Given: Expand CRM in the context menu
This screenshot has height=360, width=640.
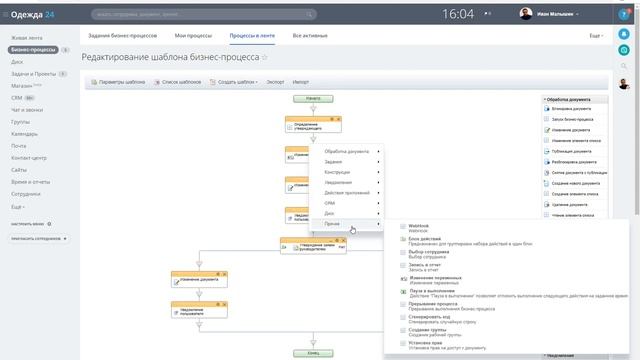Looking at the screenshot, I should [347, 203].
